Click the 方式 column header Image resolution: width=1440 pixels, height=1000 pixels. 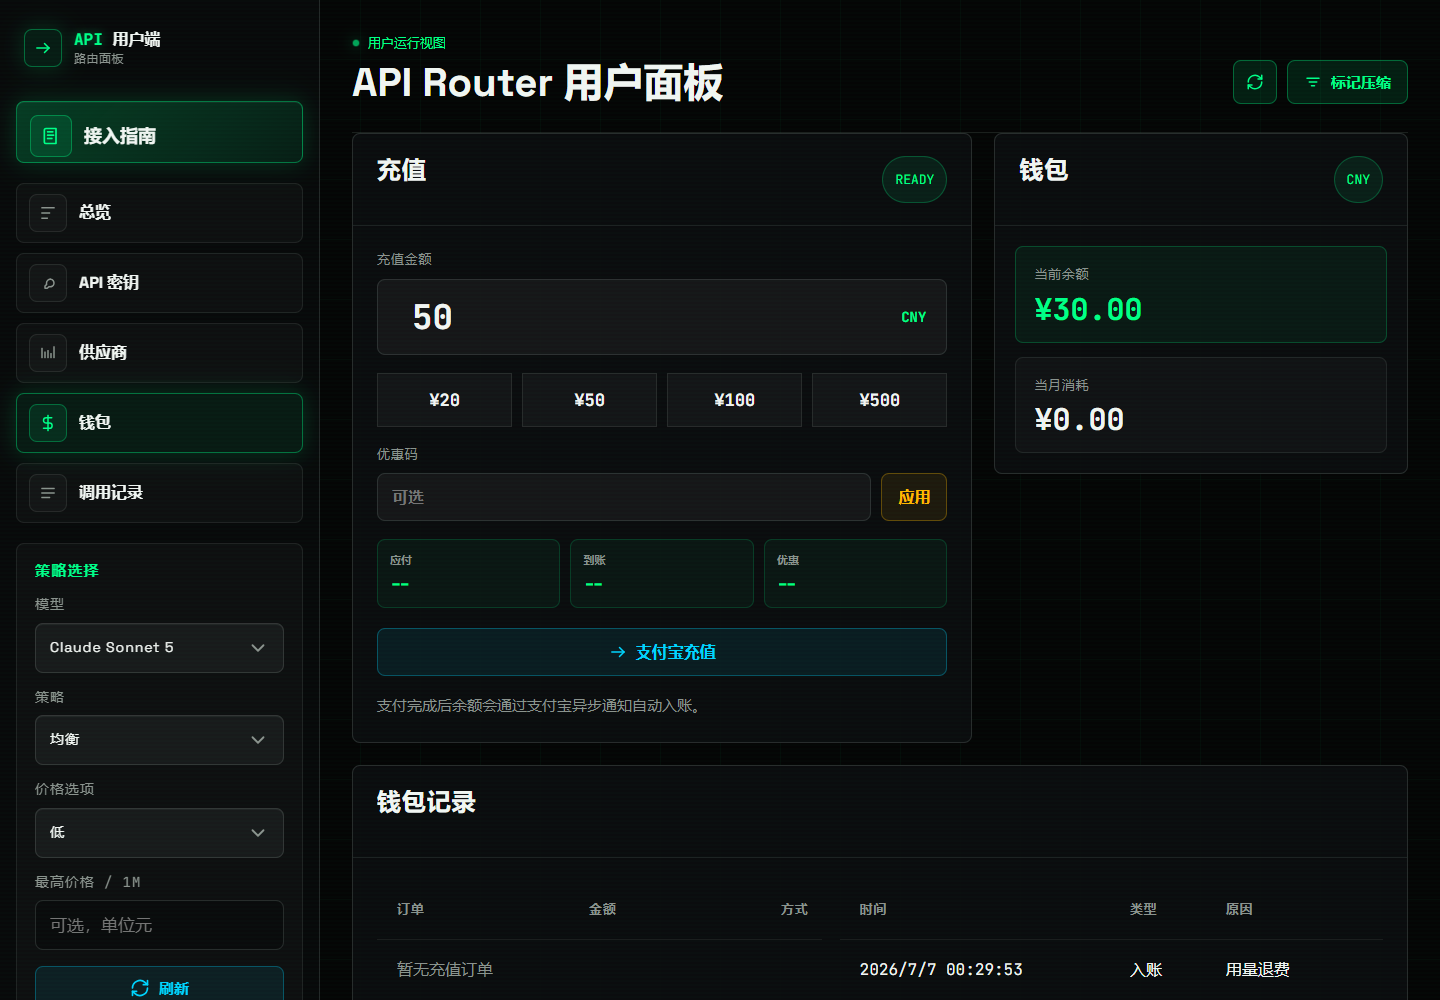794,909
